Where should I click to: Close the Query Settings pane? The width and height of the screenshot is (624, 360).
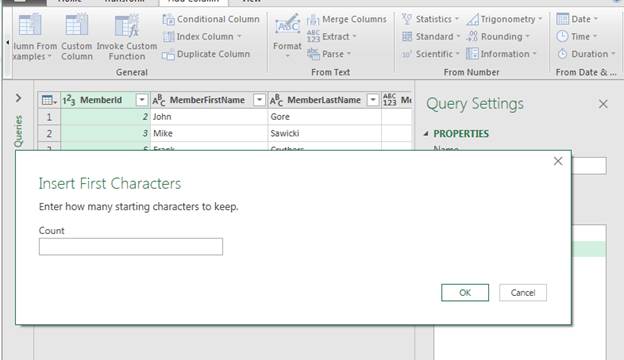click(603, 104)
